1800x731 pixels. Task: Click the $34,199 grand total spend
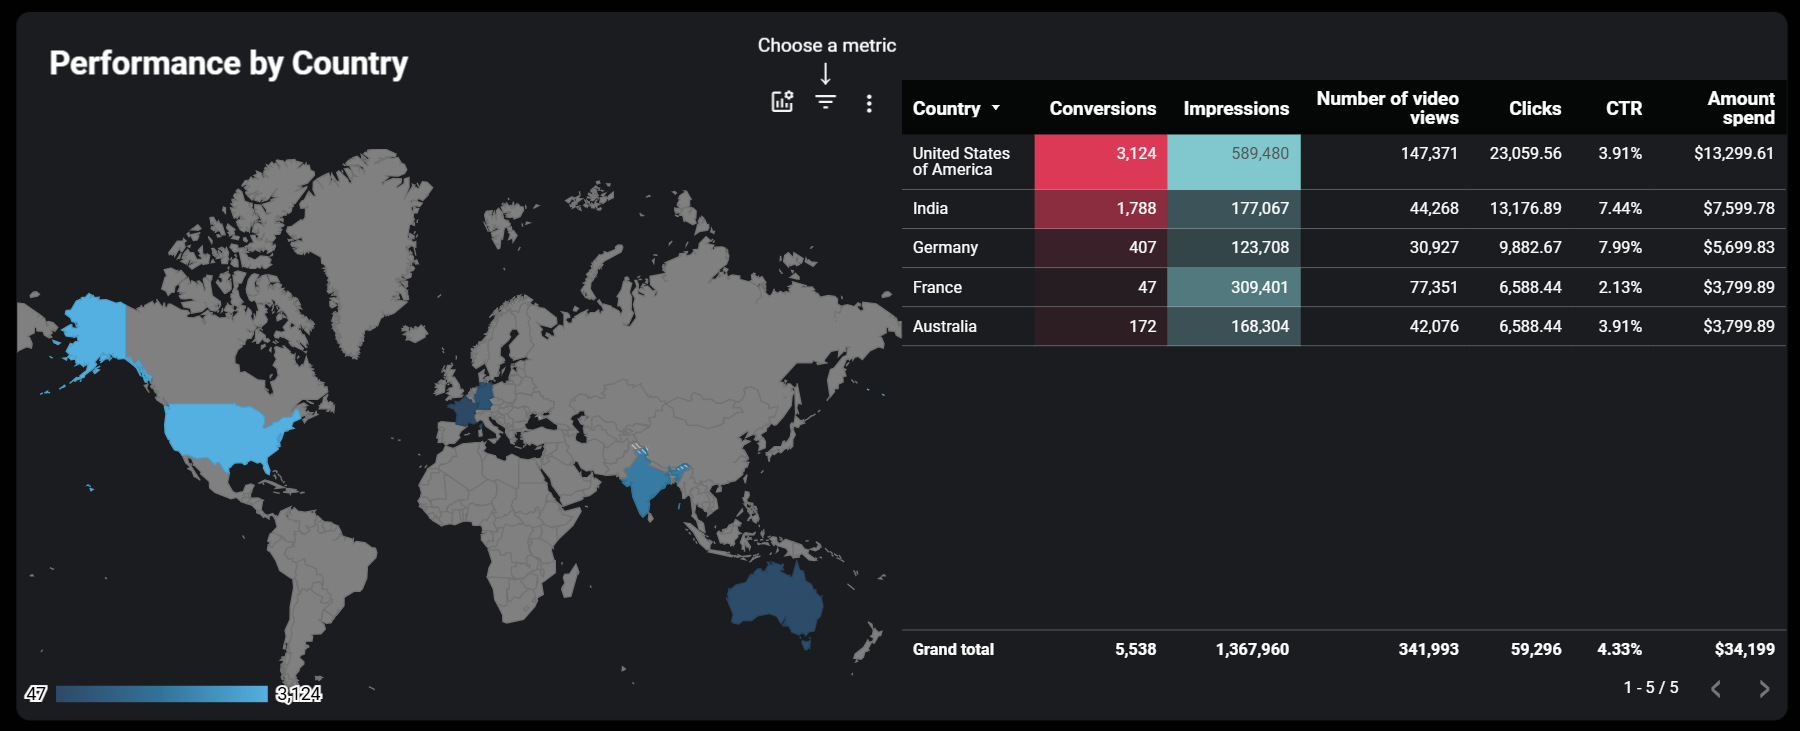1744,649
